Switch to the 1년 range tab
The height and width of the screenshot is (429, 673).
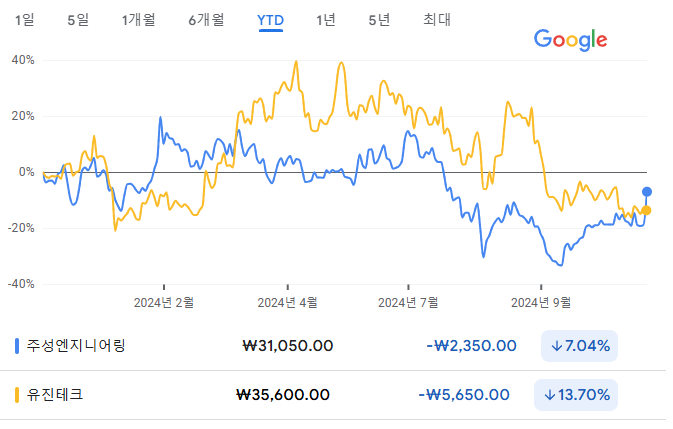[x=326, y=20]
